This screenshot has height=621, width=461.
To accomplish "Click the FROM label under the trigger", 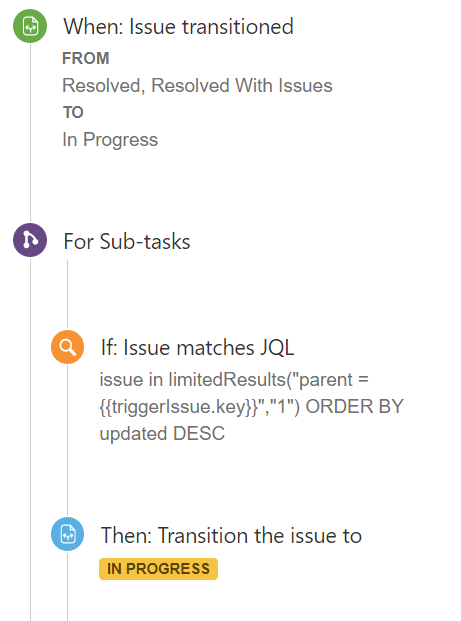I will coord(86,58).
